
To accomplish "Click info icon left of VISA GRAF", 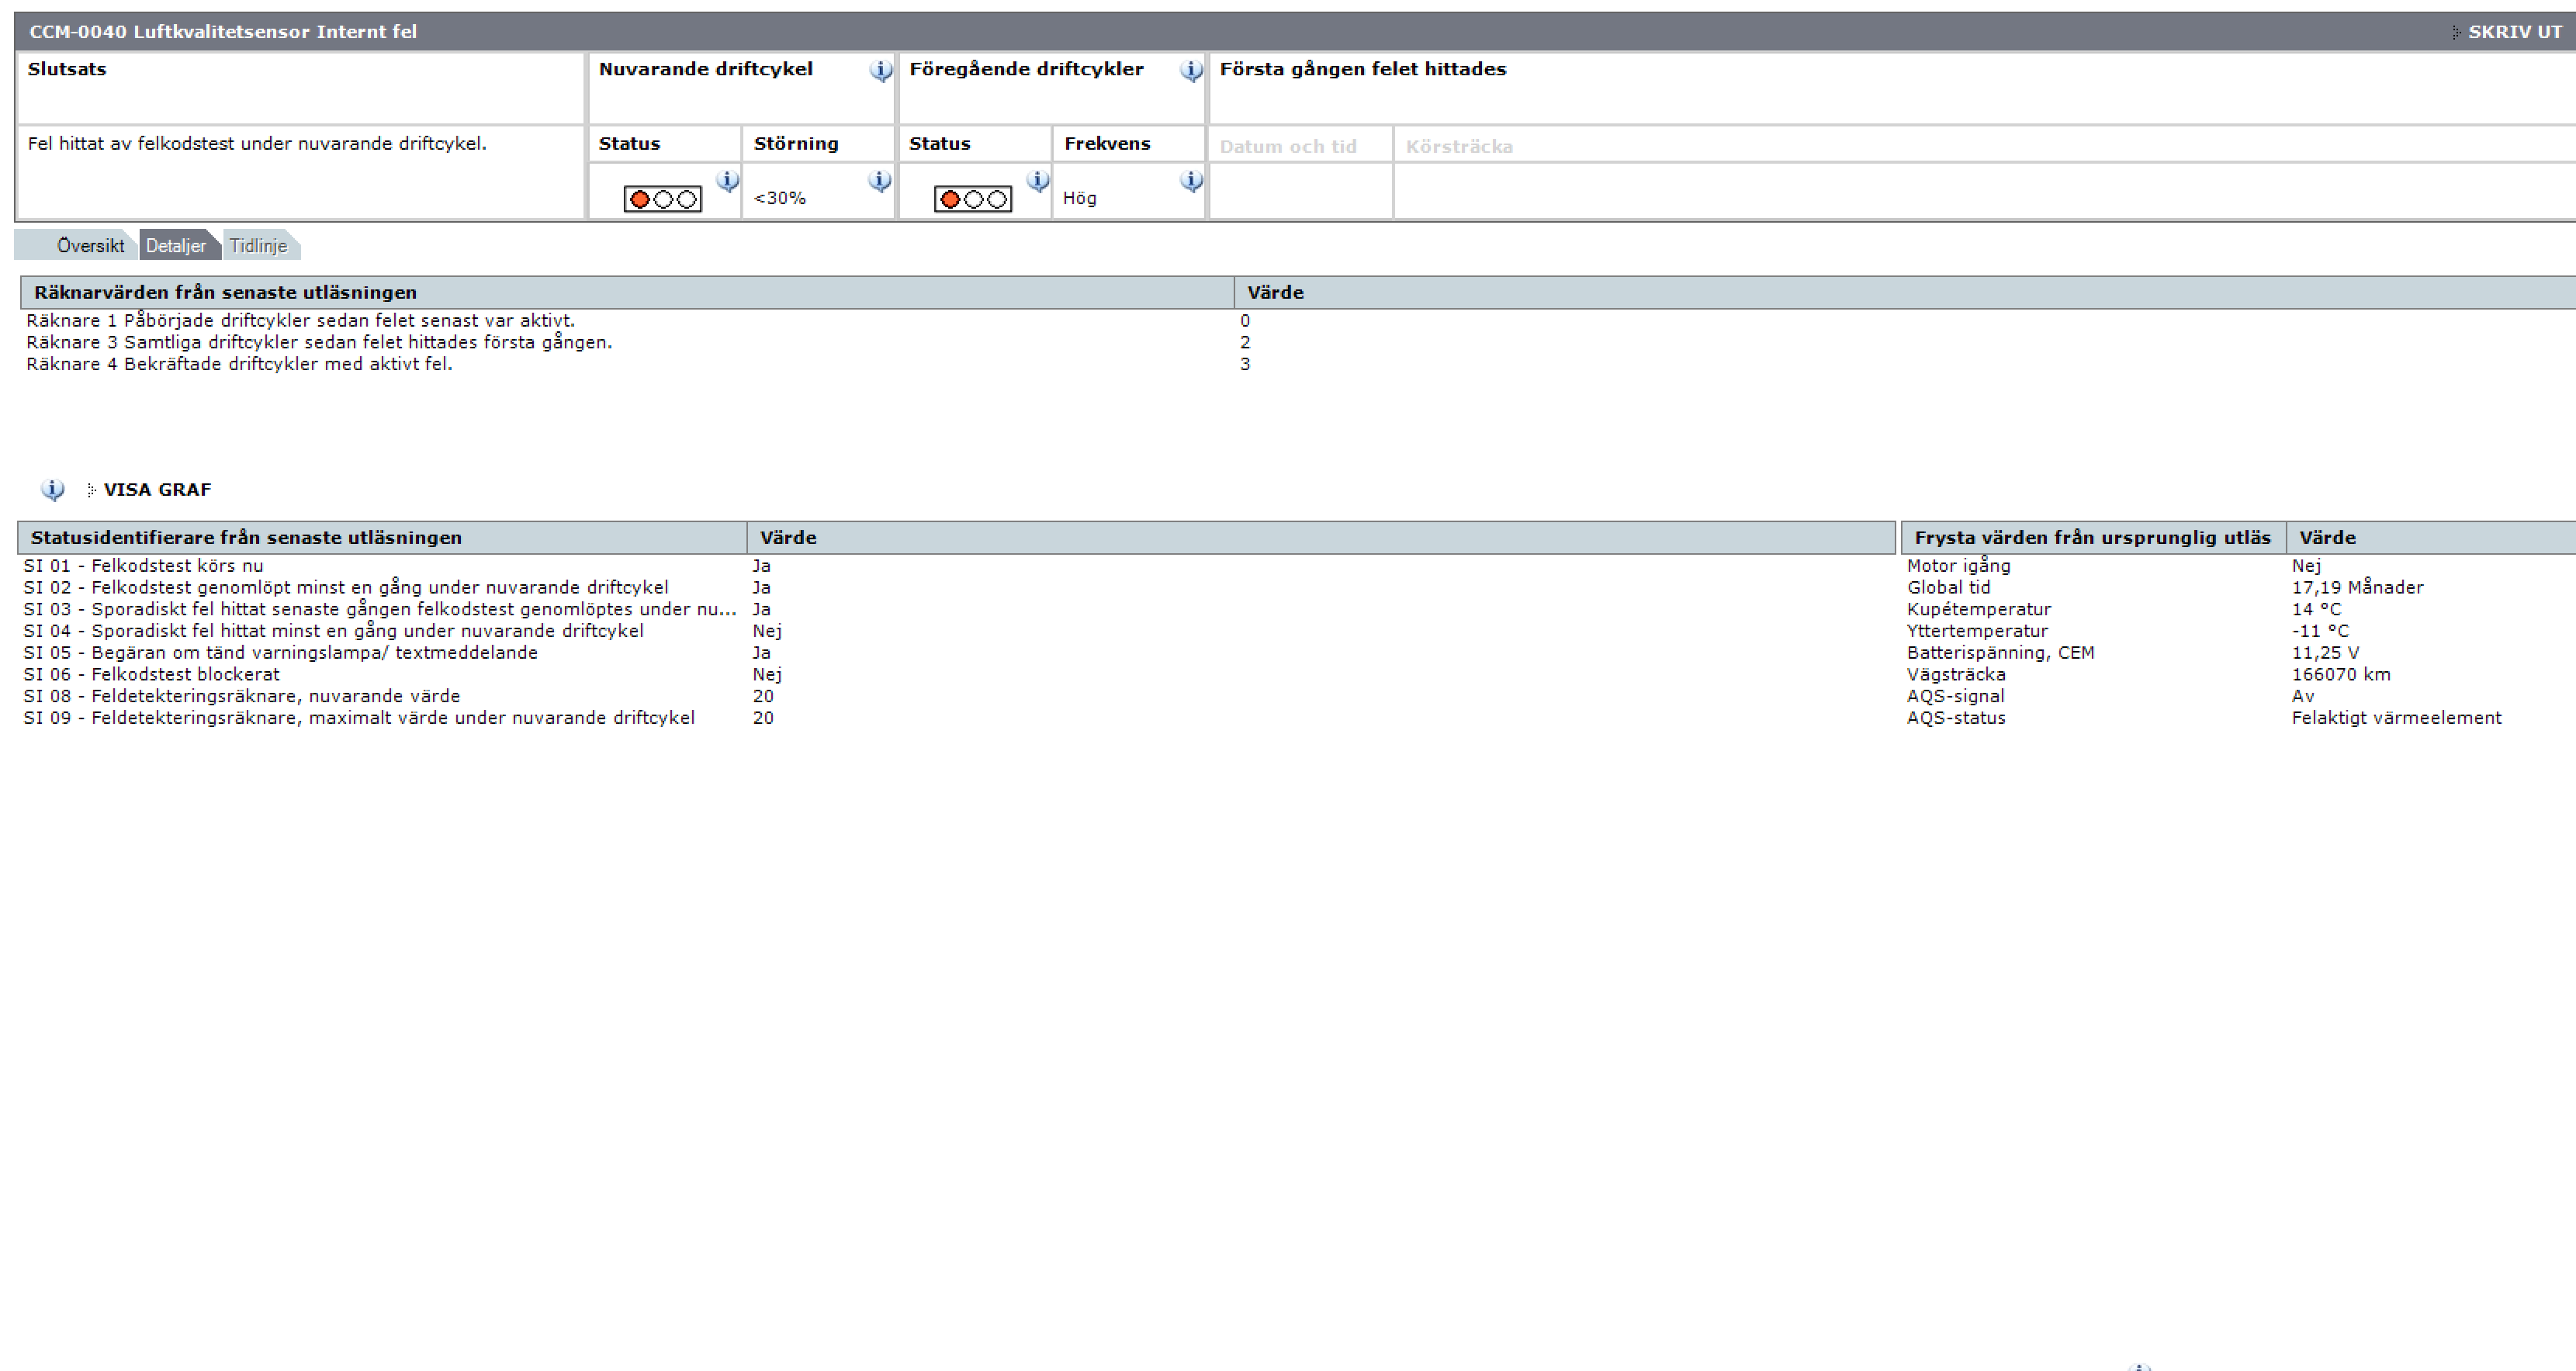I will [x=52, y=489].
